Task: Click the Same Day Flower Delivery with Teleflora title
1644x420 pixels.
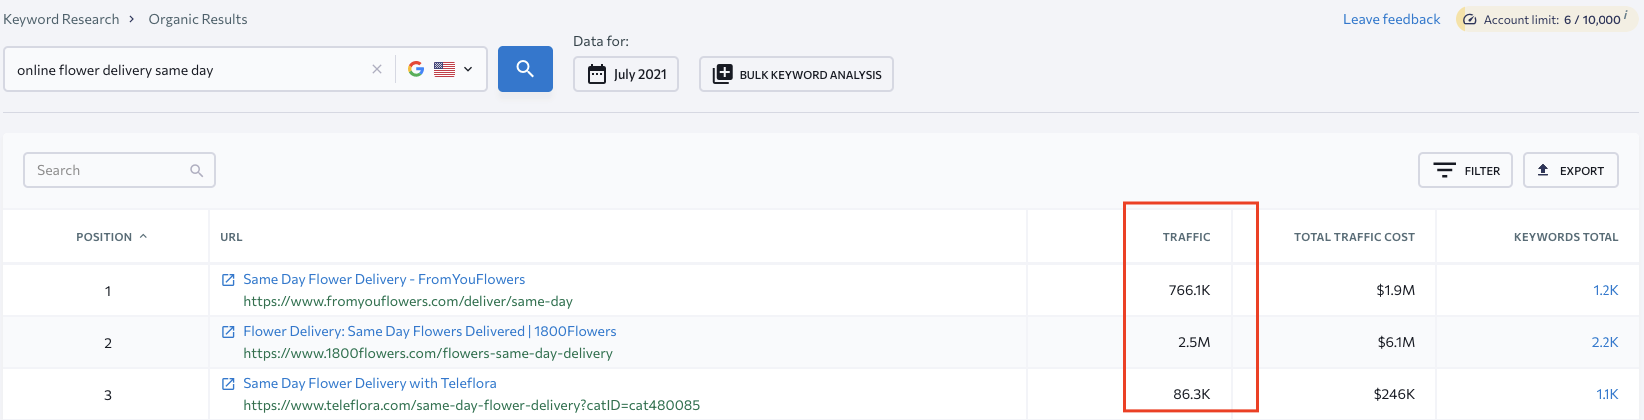Action: point(369,383)
